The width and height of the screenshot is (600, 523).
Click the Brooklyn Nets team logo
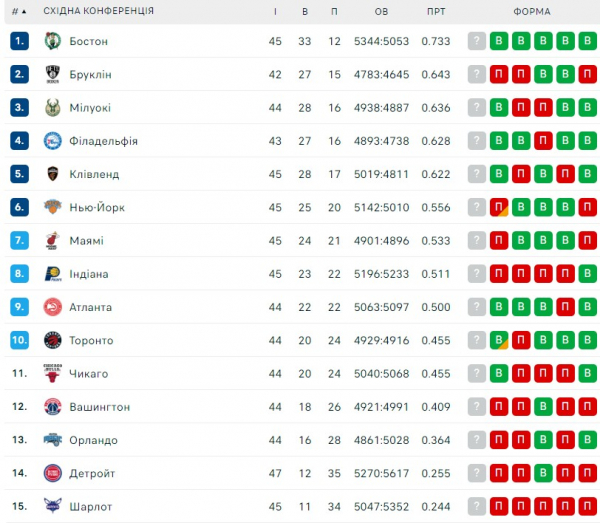point(53,75)
